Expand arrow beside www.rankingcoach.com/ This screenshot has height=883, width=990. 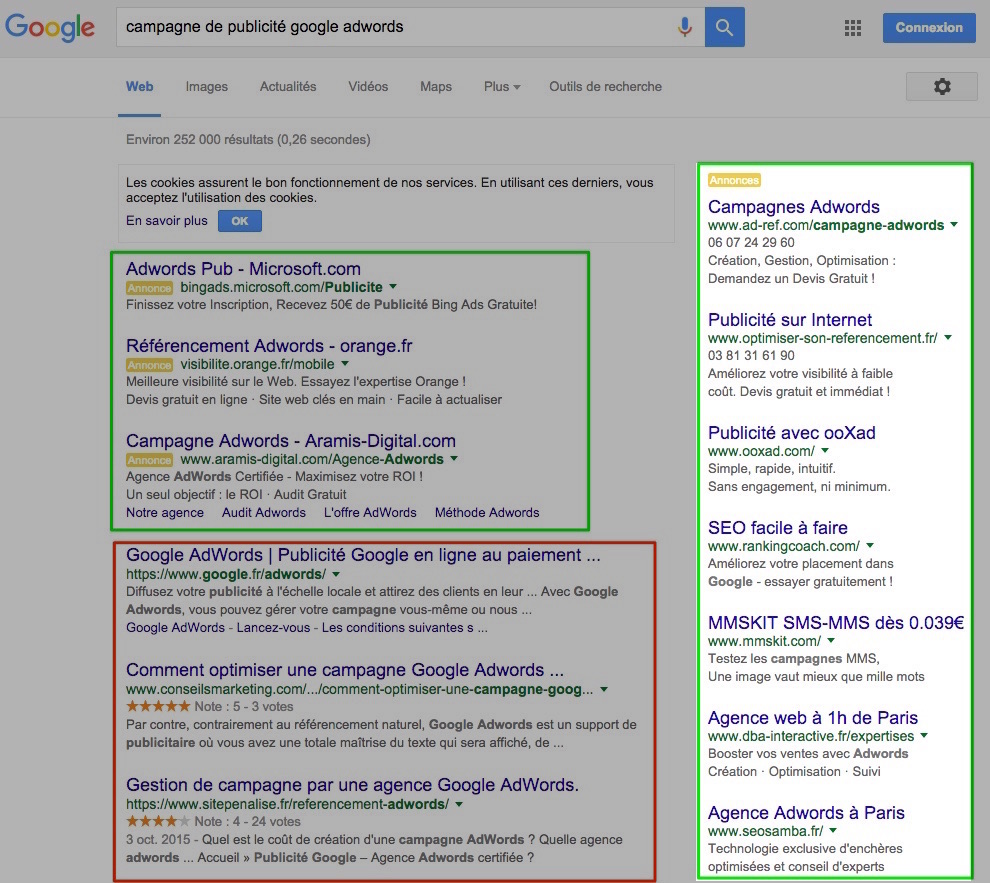(870, 545)
